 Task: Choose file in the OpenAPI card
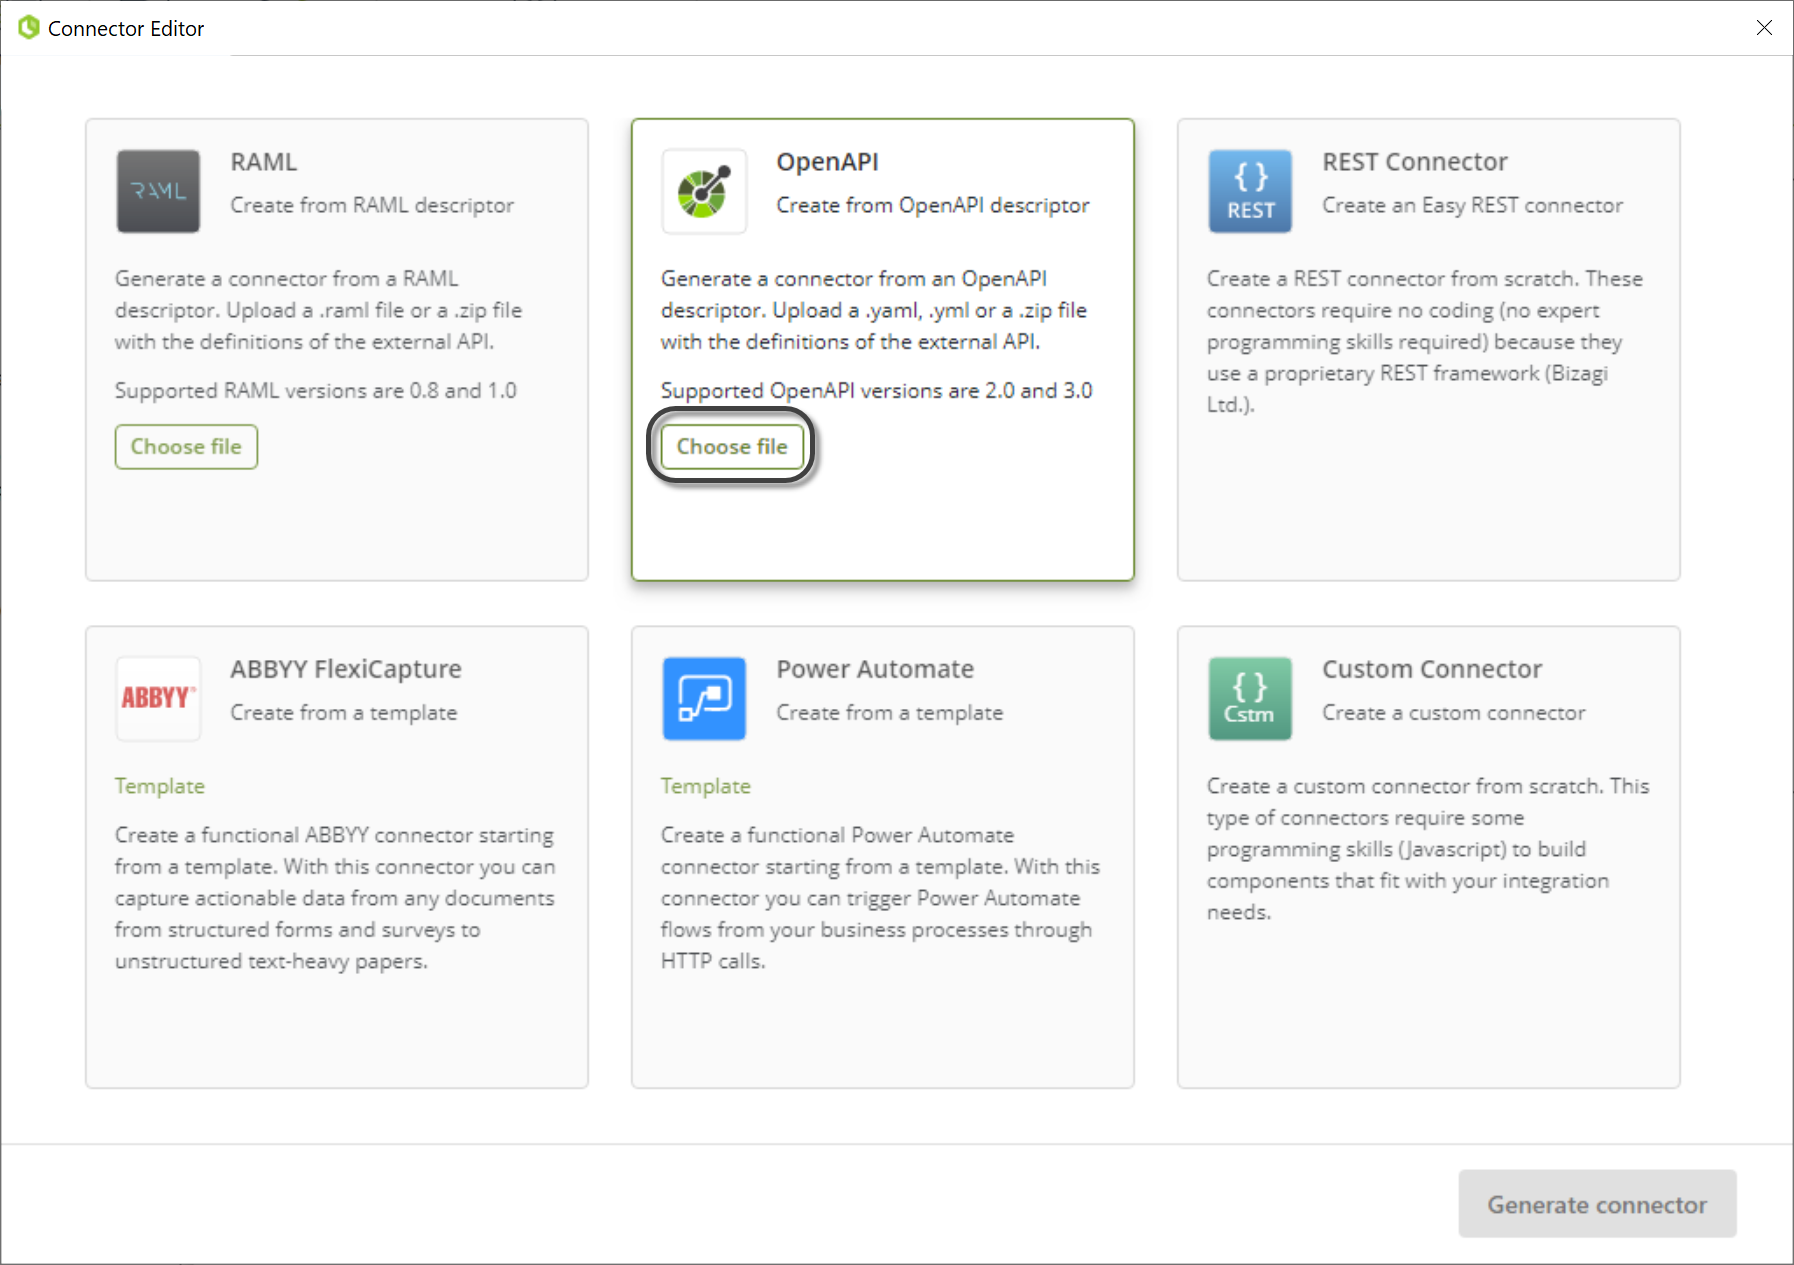click(x=732, y=447)
